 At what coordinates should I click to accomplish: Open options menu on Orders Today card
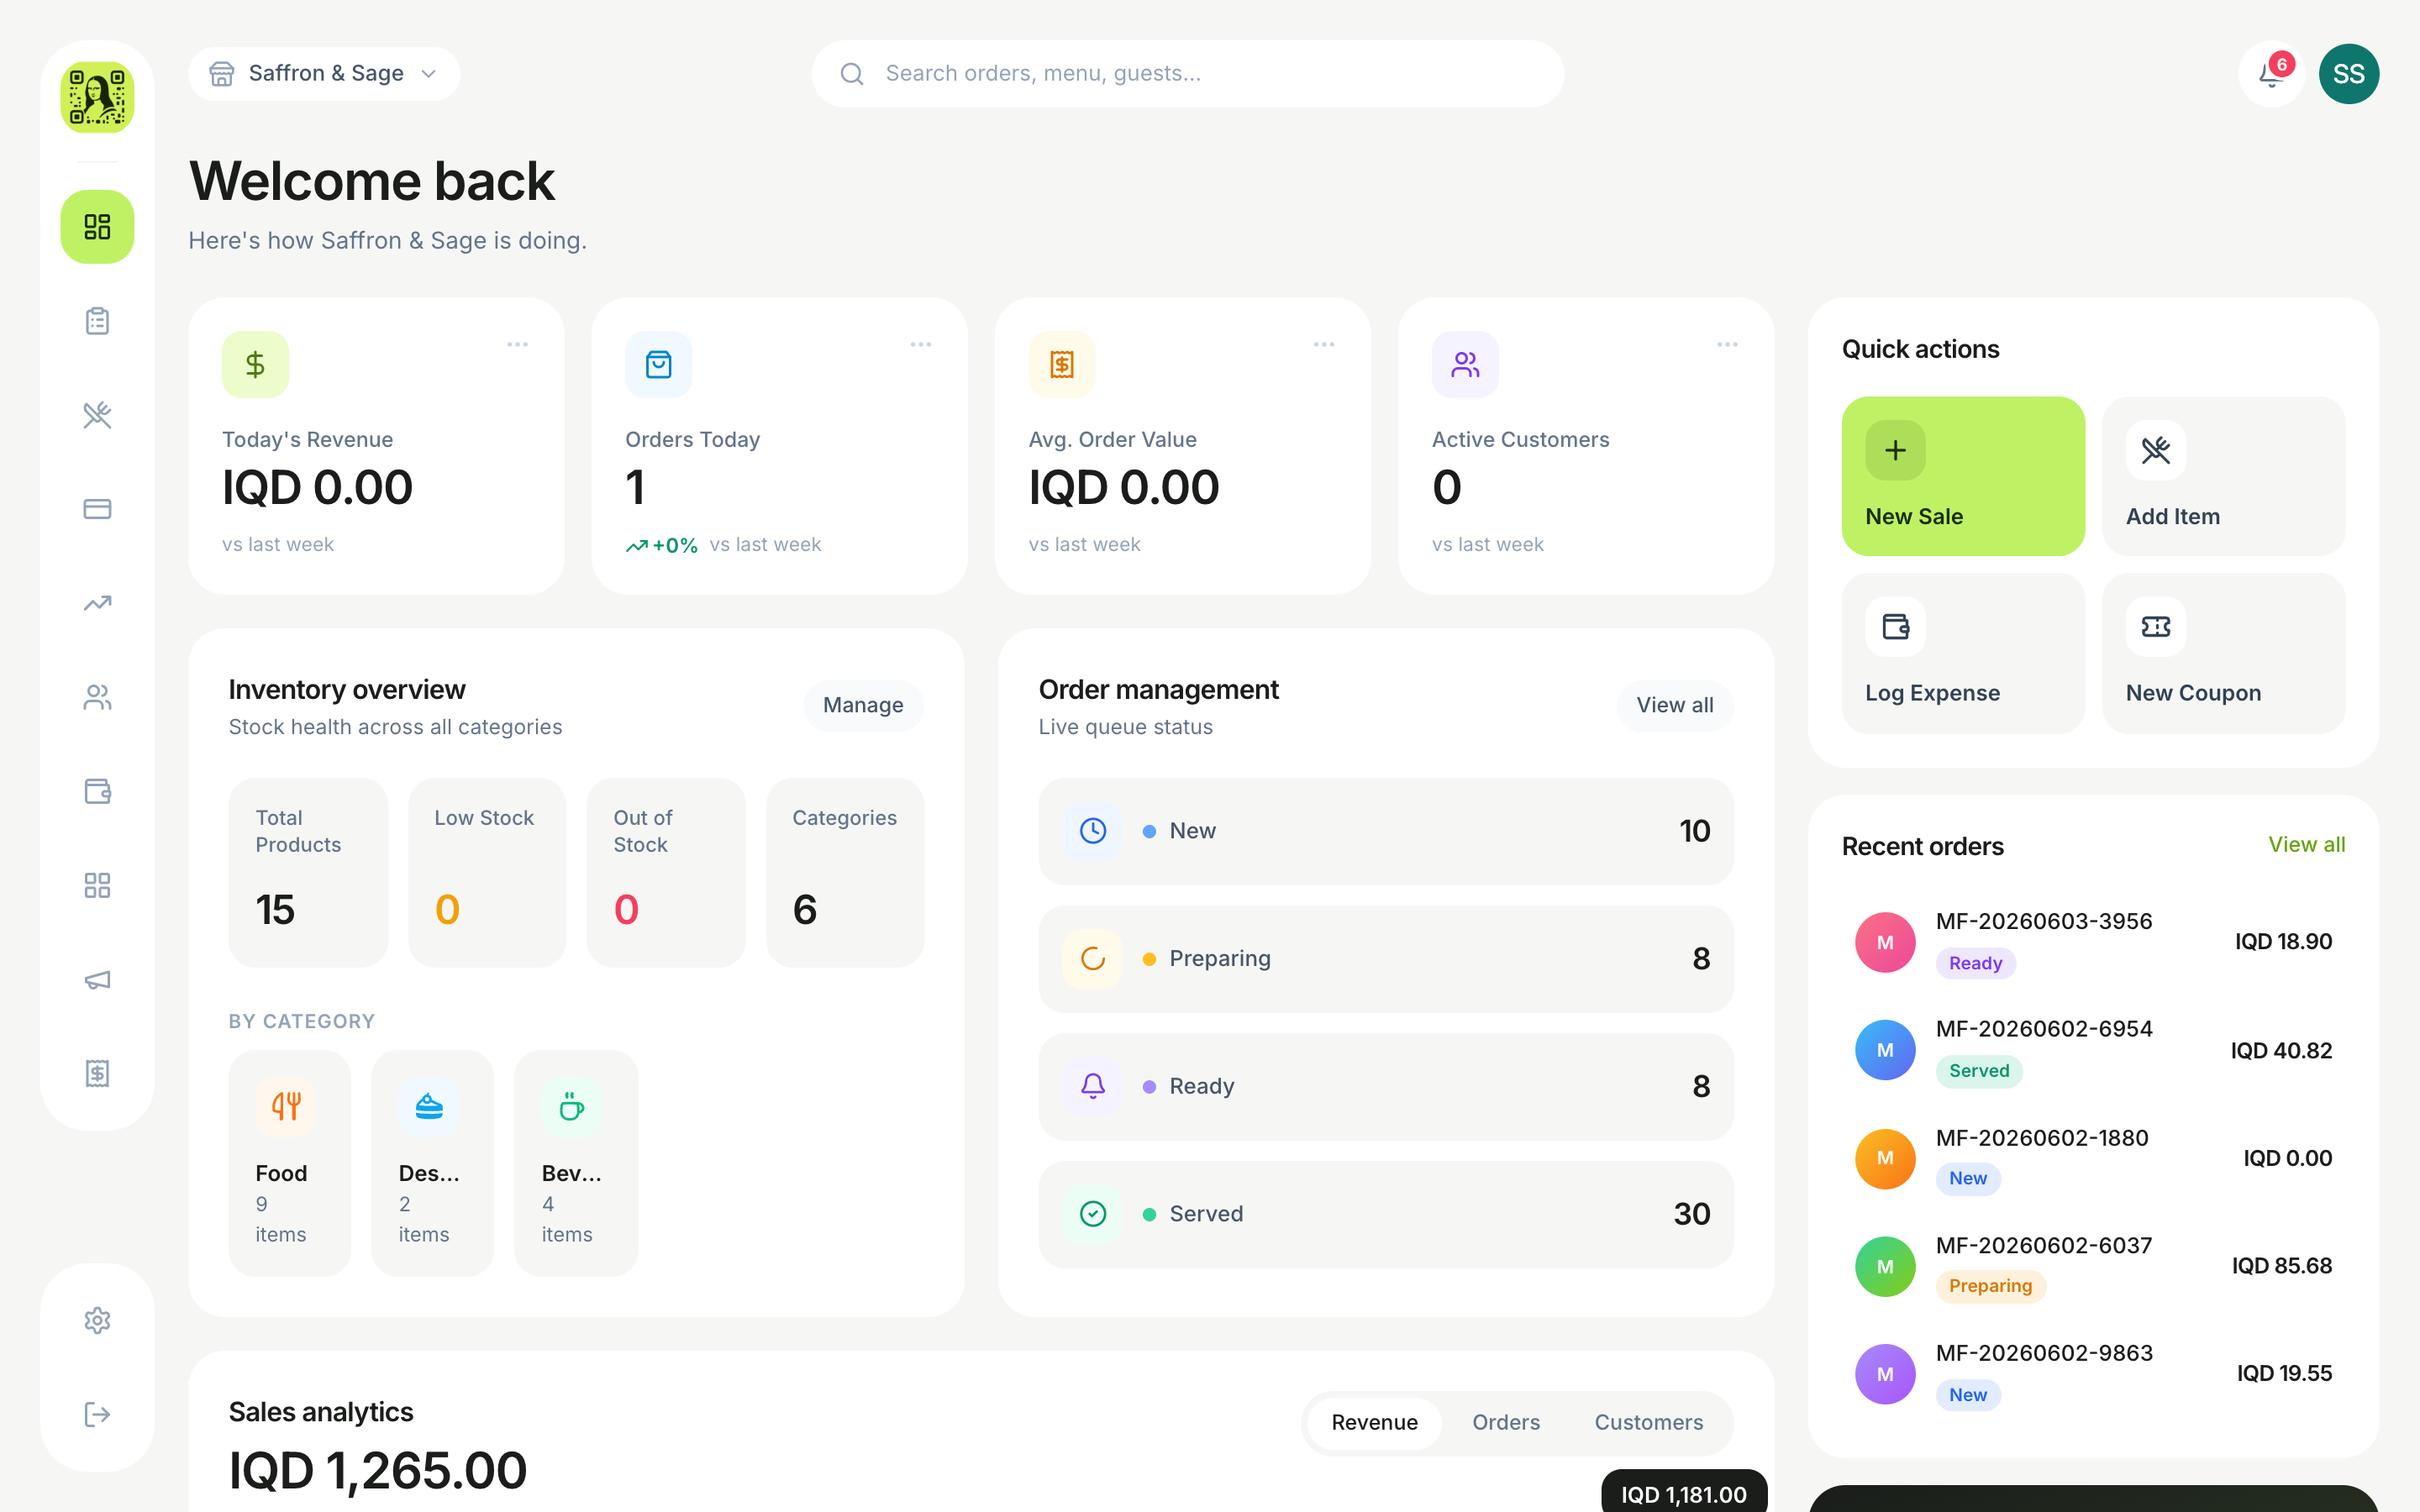coord(921,344)
